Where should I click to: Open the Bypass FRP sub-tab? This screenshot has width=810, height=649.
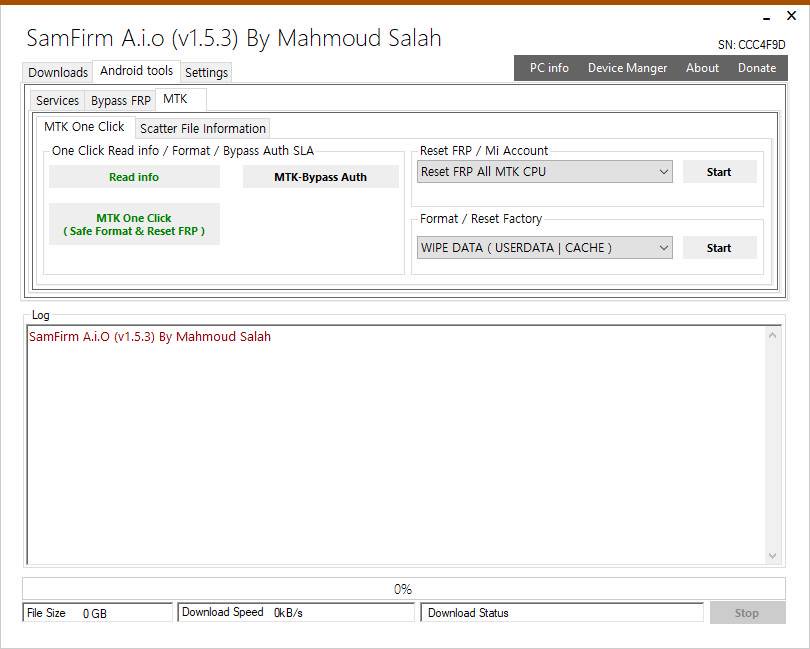pos(120,101)
